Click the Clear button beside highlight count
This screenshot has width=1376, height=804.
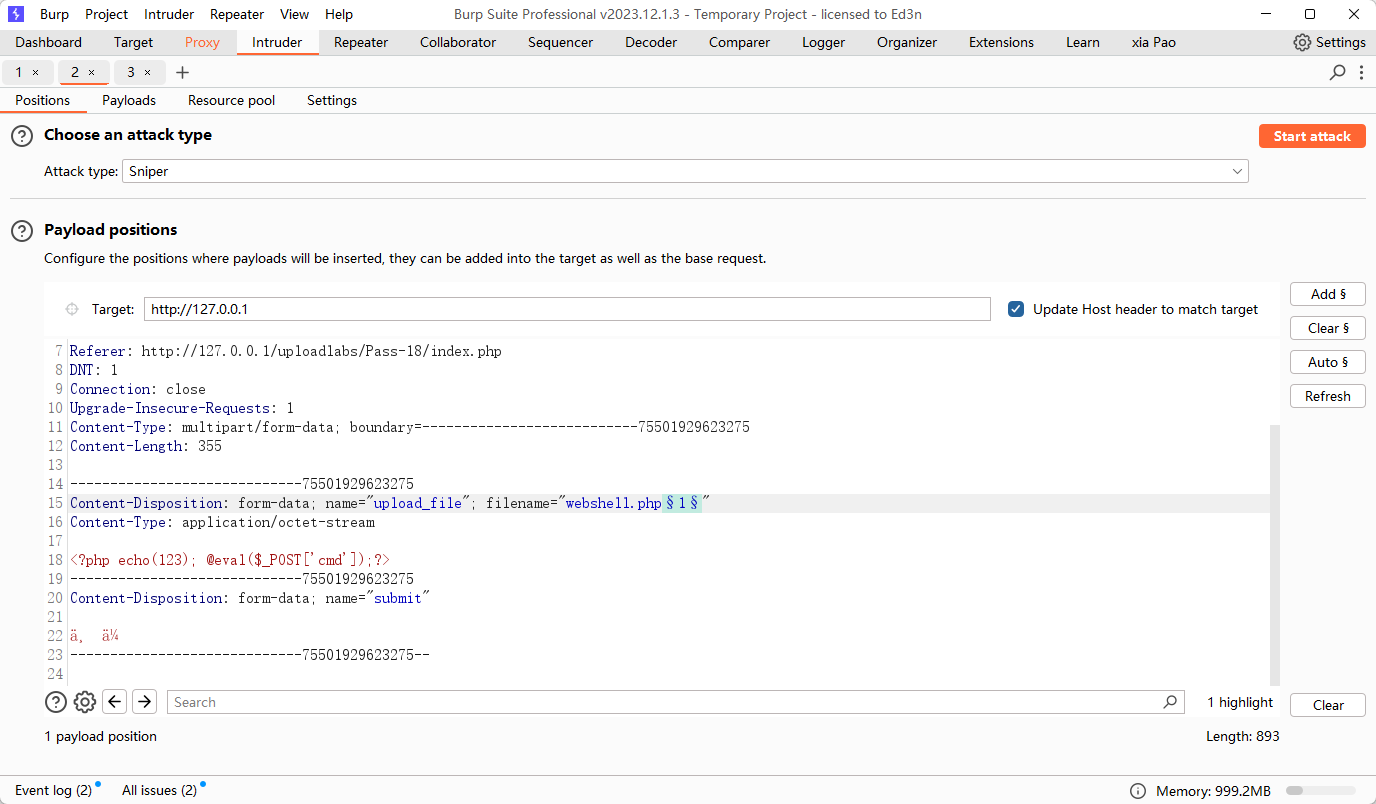pos(1328,705)
